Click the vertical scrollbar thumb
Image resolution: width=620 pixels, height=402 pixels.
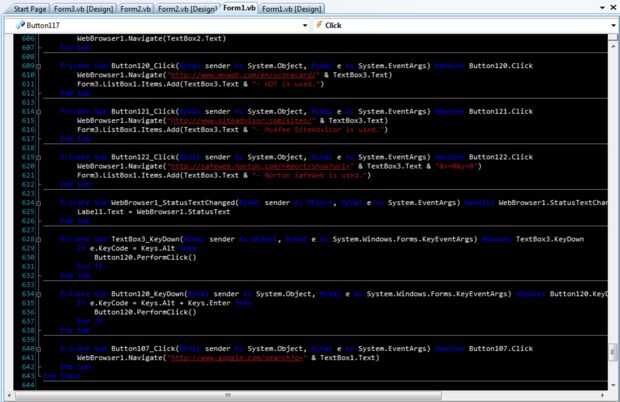(x=613, y=352)
